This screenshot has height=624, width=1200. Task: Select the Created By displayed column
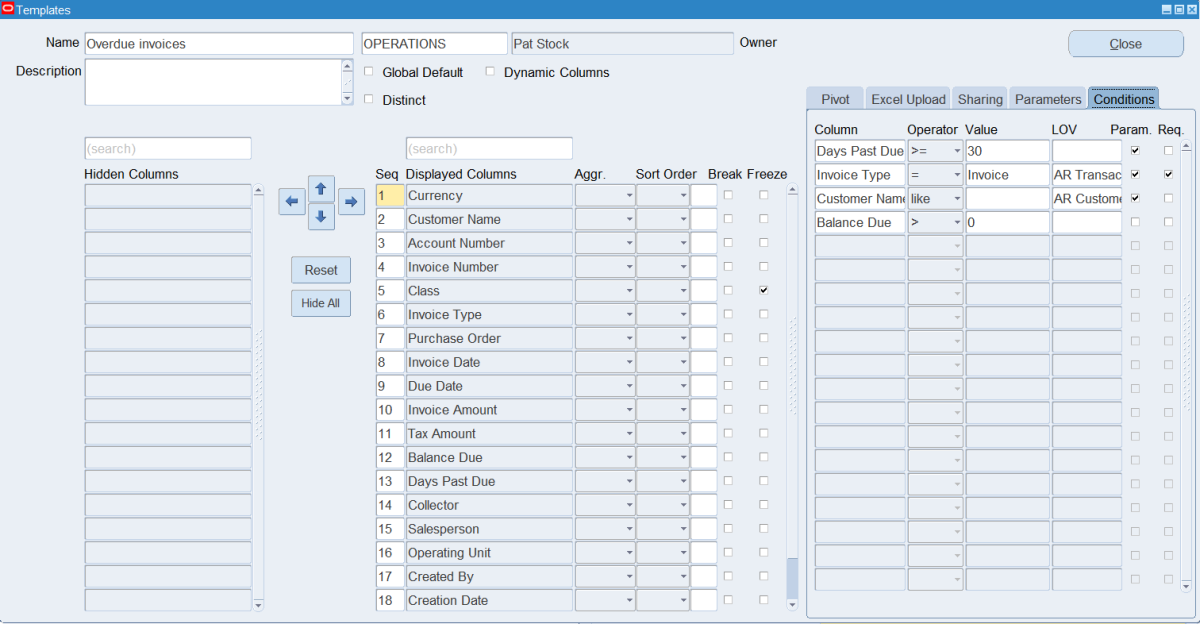pos(489,577)
